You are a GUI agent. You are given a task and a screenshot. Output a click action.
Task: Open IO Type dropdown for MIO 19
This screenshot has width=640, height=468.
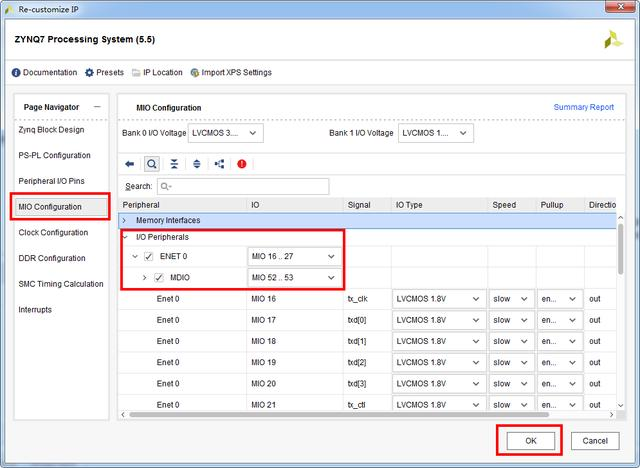[x=439, y=362]
